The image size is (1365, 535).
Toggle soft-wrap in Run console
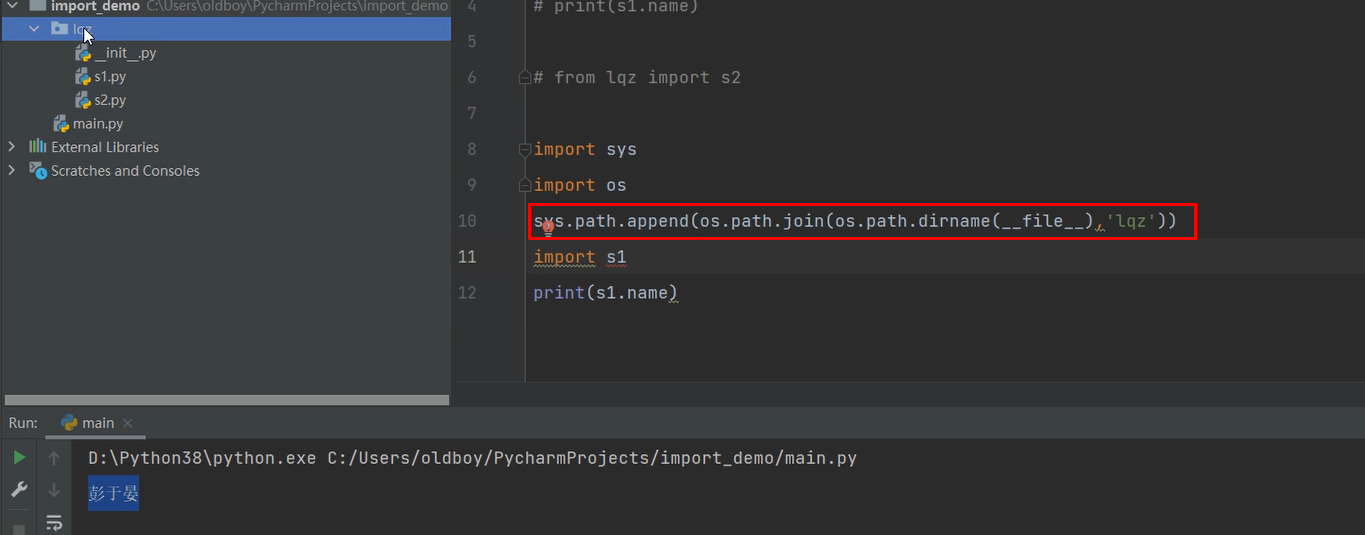pyautogui.click(x=54, y=523)
